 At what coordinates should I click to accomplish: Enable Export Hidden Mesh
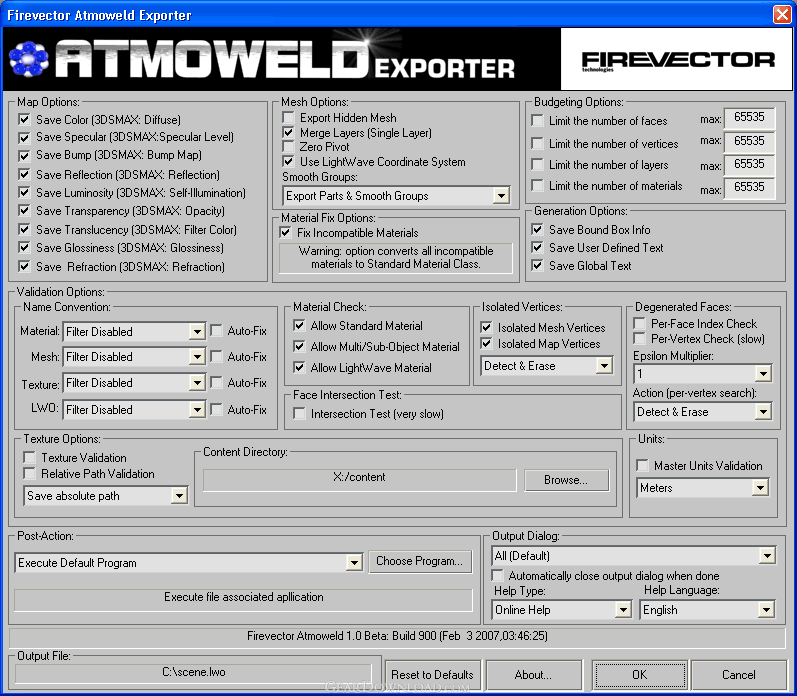pos(288,117)
